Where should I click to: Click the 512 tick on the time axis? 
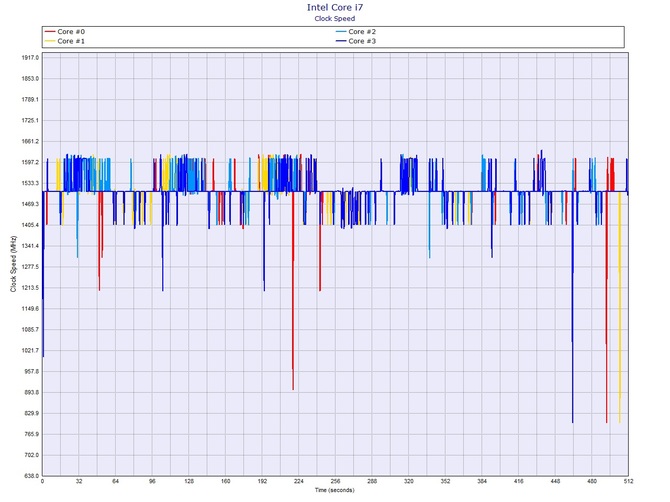[x=627, y=482]
